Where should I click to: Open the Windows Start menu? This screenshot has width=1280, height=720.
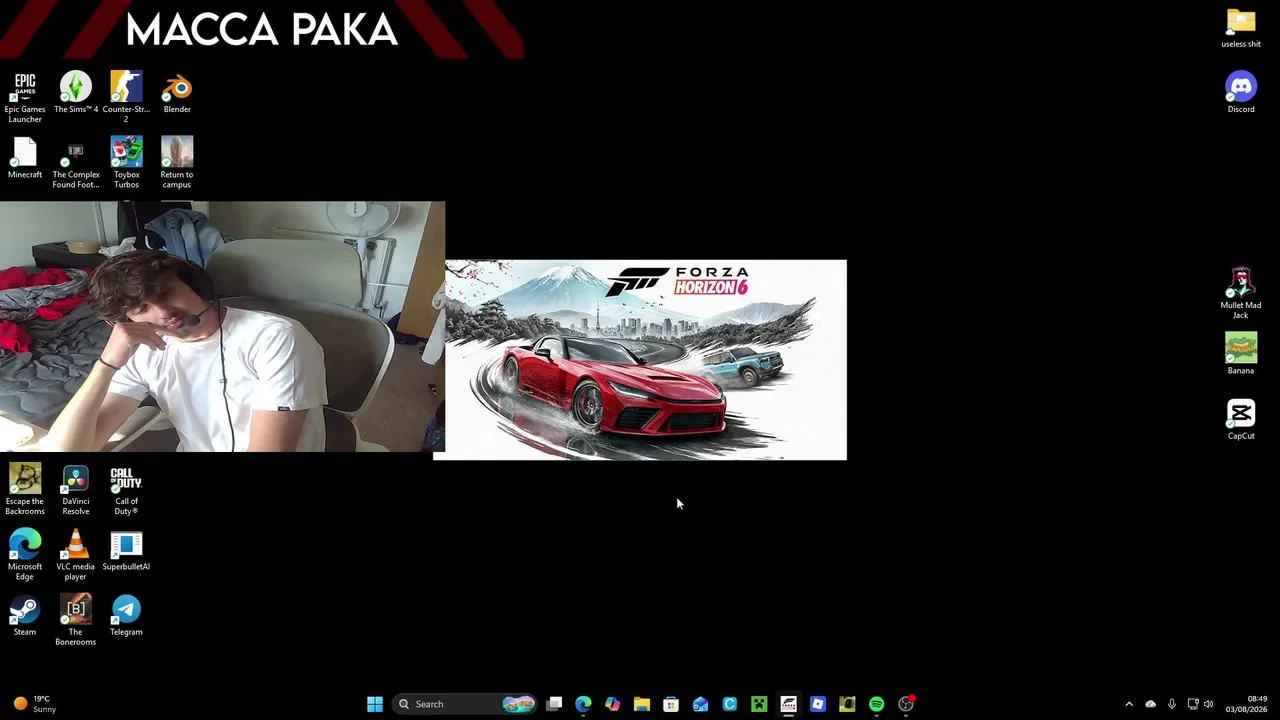[375, 704]
